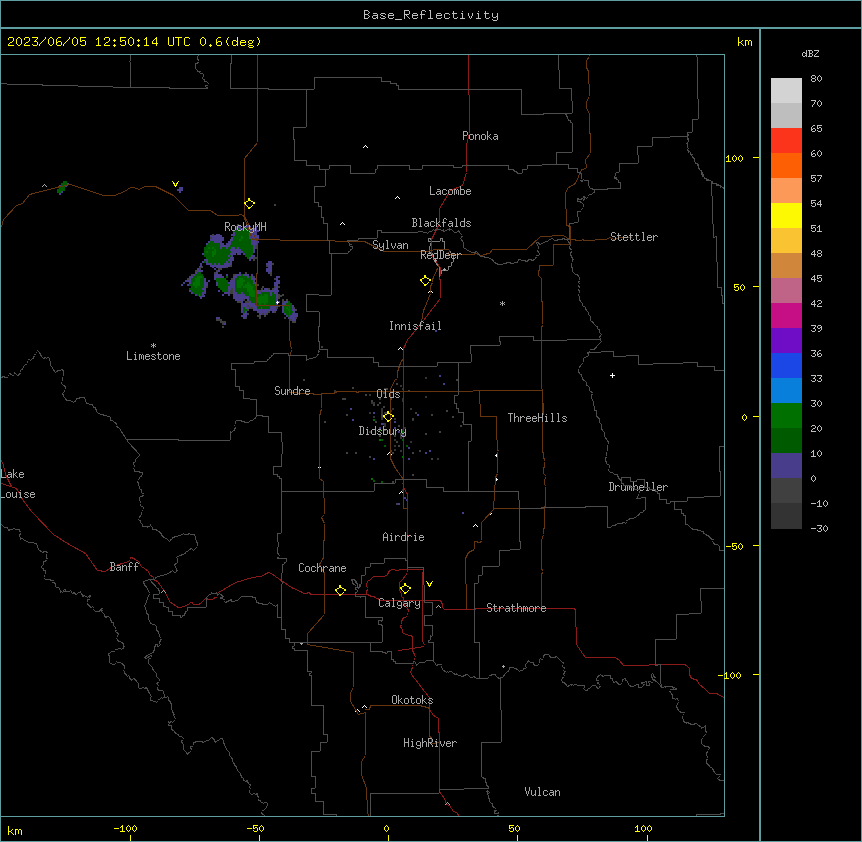Click the HighRiver town label
This screenshot has width=862, height=842.
(x=430, y=743)
